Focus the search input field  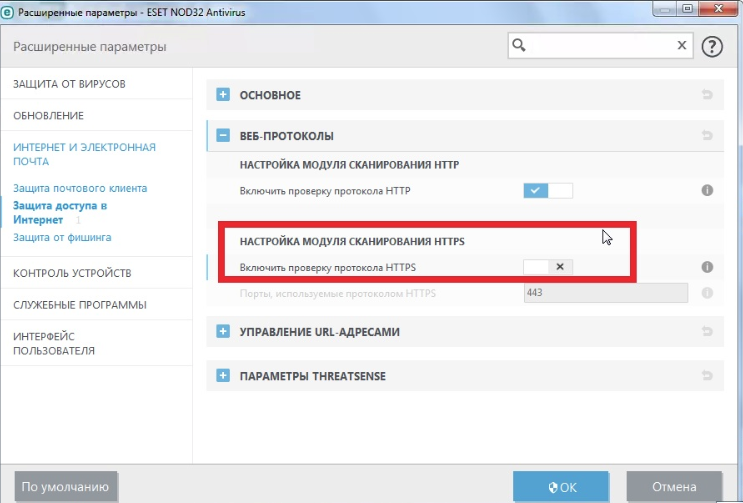(600, 45)
